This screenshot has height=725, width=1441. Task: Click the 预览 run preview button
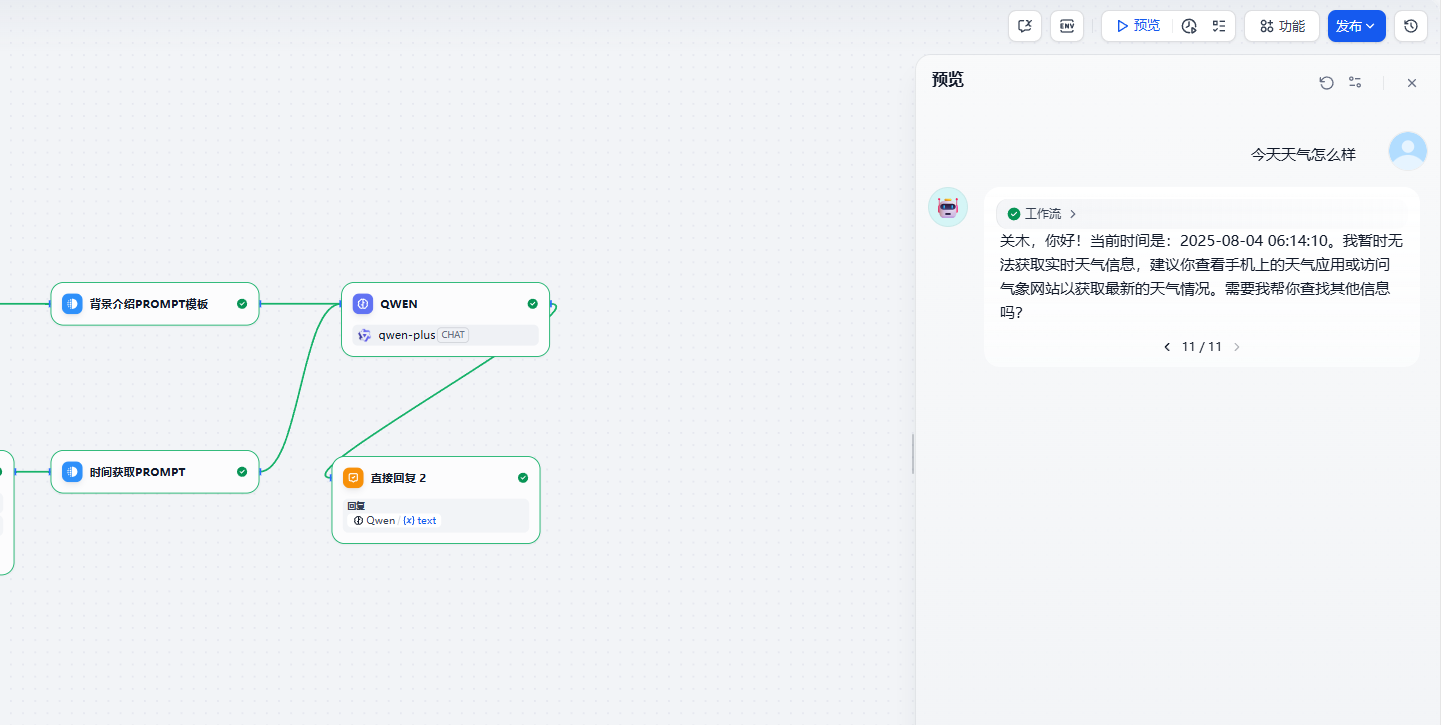(x=1138, y=26)
